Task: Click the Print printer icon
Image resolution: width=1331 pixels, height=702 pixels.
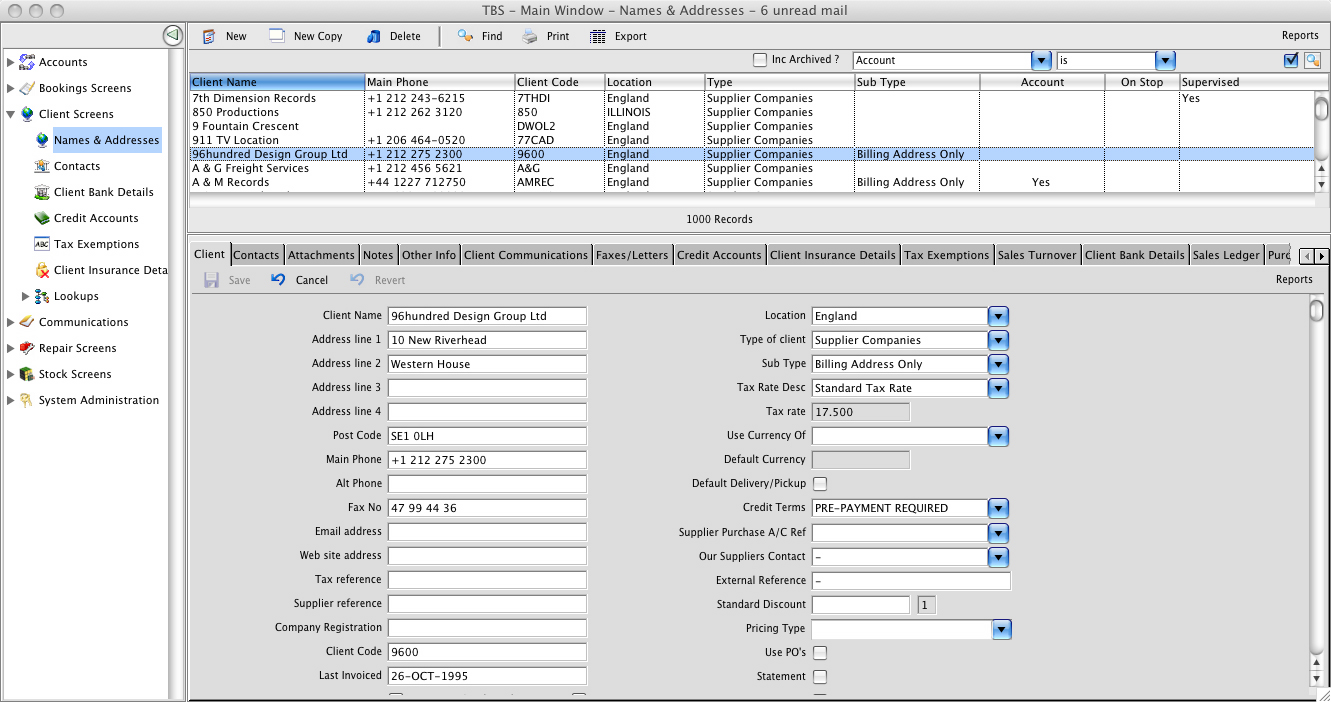Action: click(x=530, y=36)
